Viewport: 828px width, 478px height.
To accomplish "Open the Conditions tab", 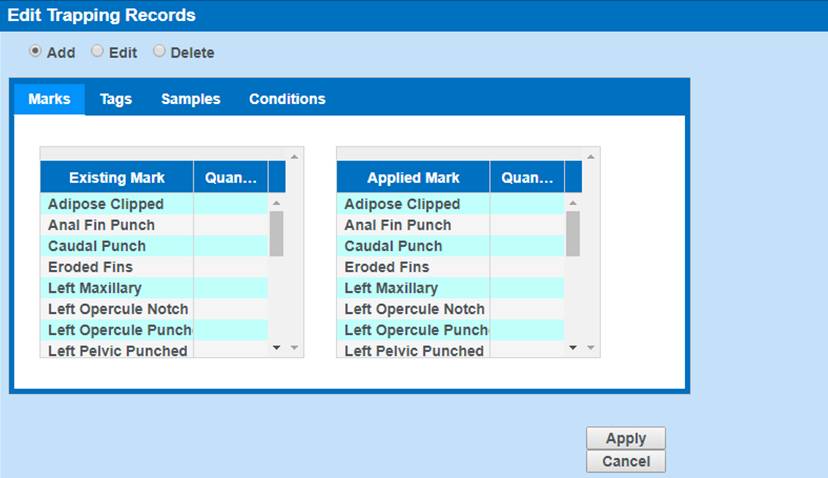I will (x=287, y=99).
